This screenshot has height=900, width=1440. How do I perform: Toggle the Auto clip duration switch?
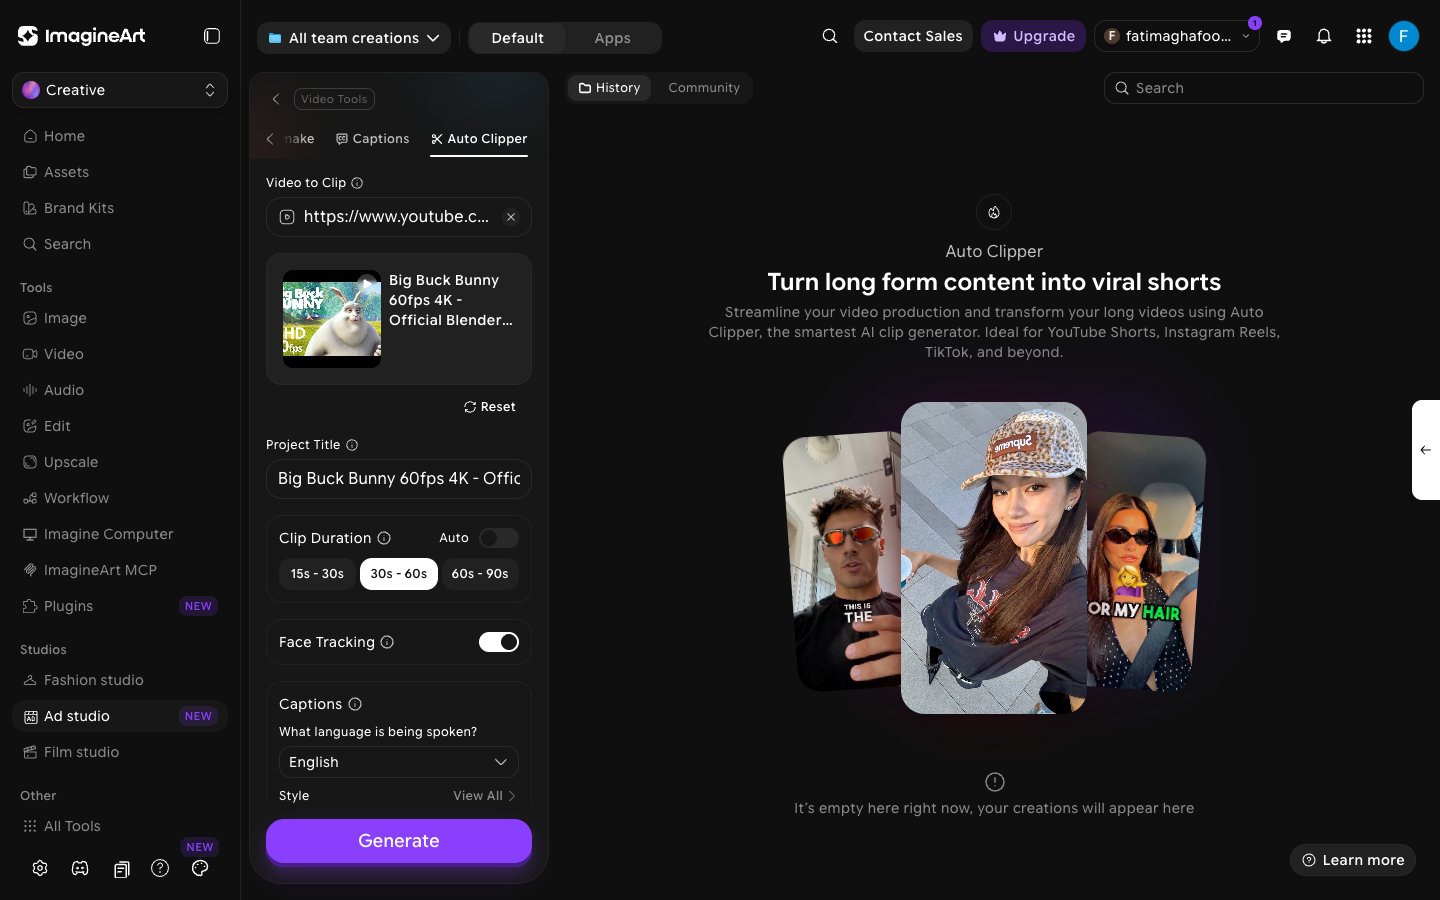pyautogui.click(x=498, y=538)
